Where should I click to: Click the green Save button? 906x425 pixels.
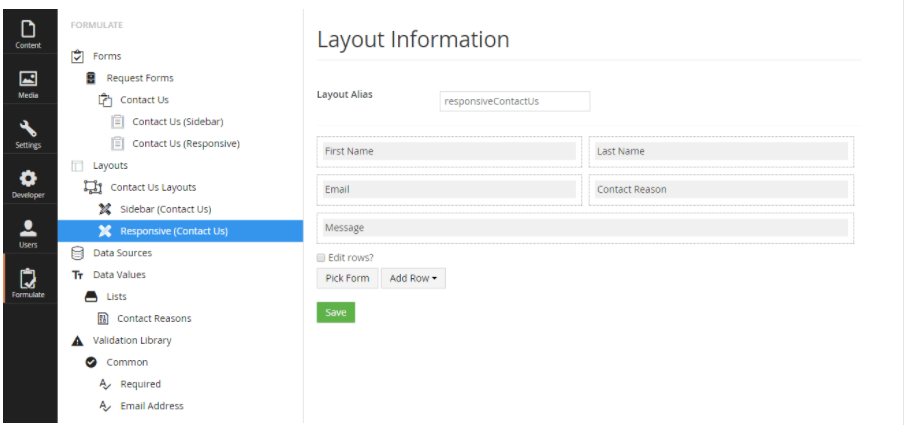336,312
